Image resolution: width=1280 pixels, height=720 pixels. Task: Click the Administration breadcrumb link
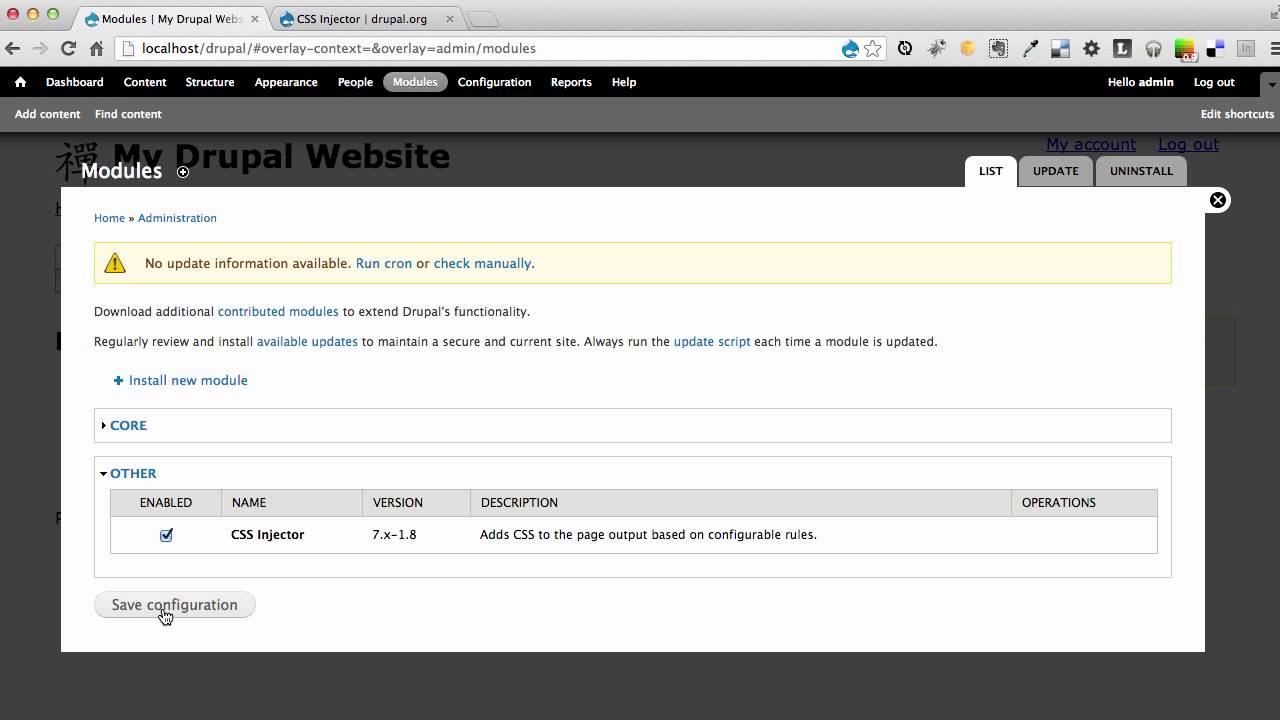click(x=177, y=218)
